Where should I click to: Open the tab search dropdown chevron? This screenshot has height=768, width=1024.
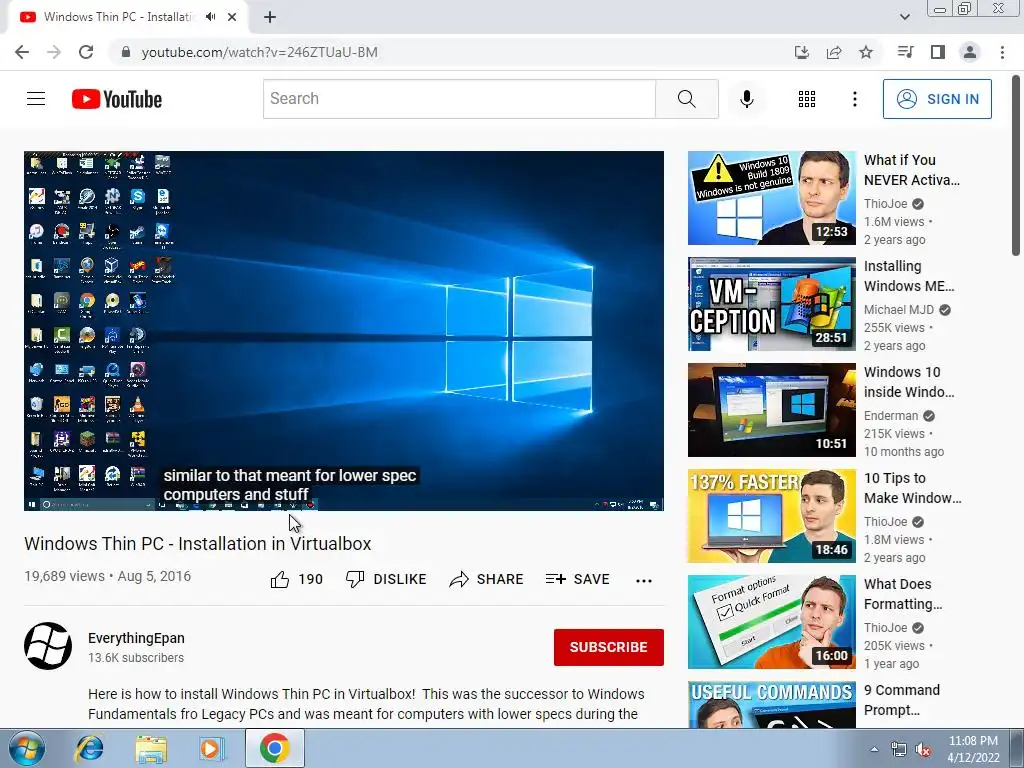point(904,17)
